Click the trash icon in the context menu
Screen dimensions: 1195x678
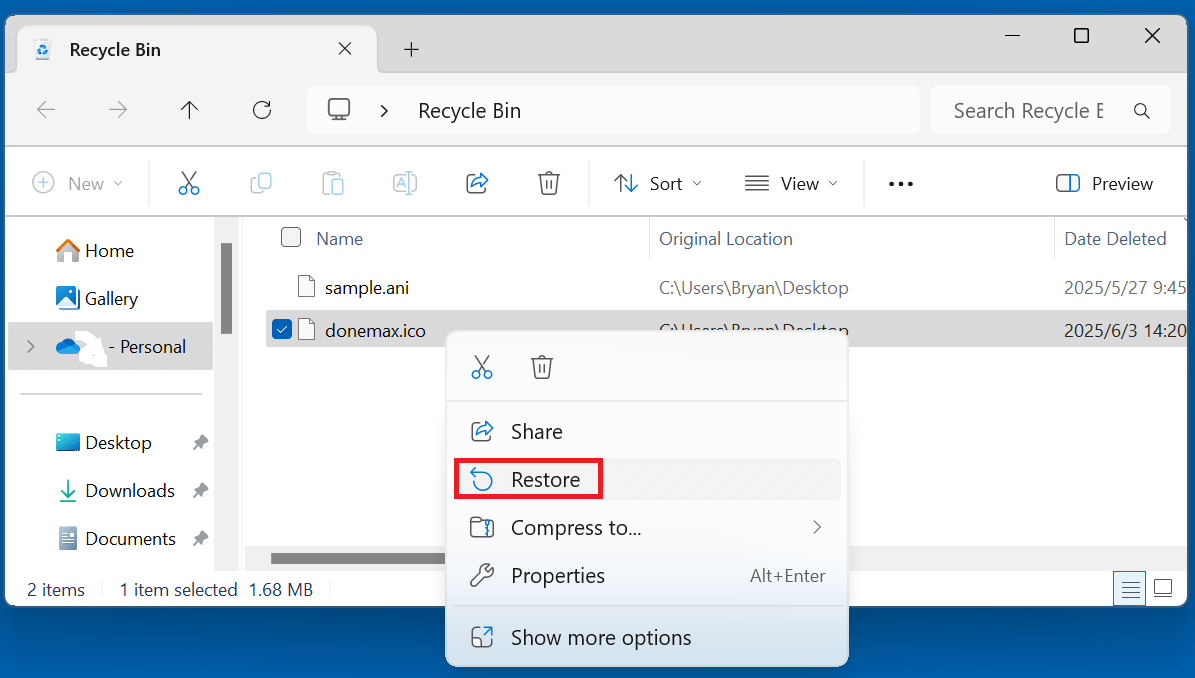(541, 367)
